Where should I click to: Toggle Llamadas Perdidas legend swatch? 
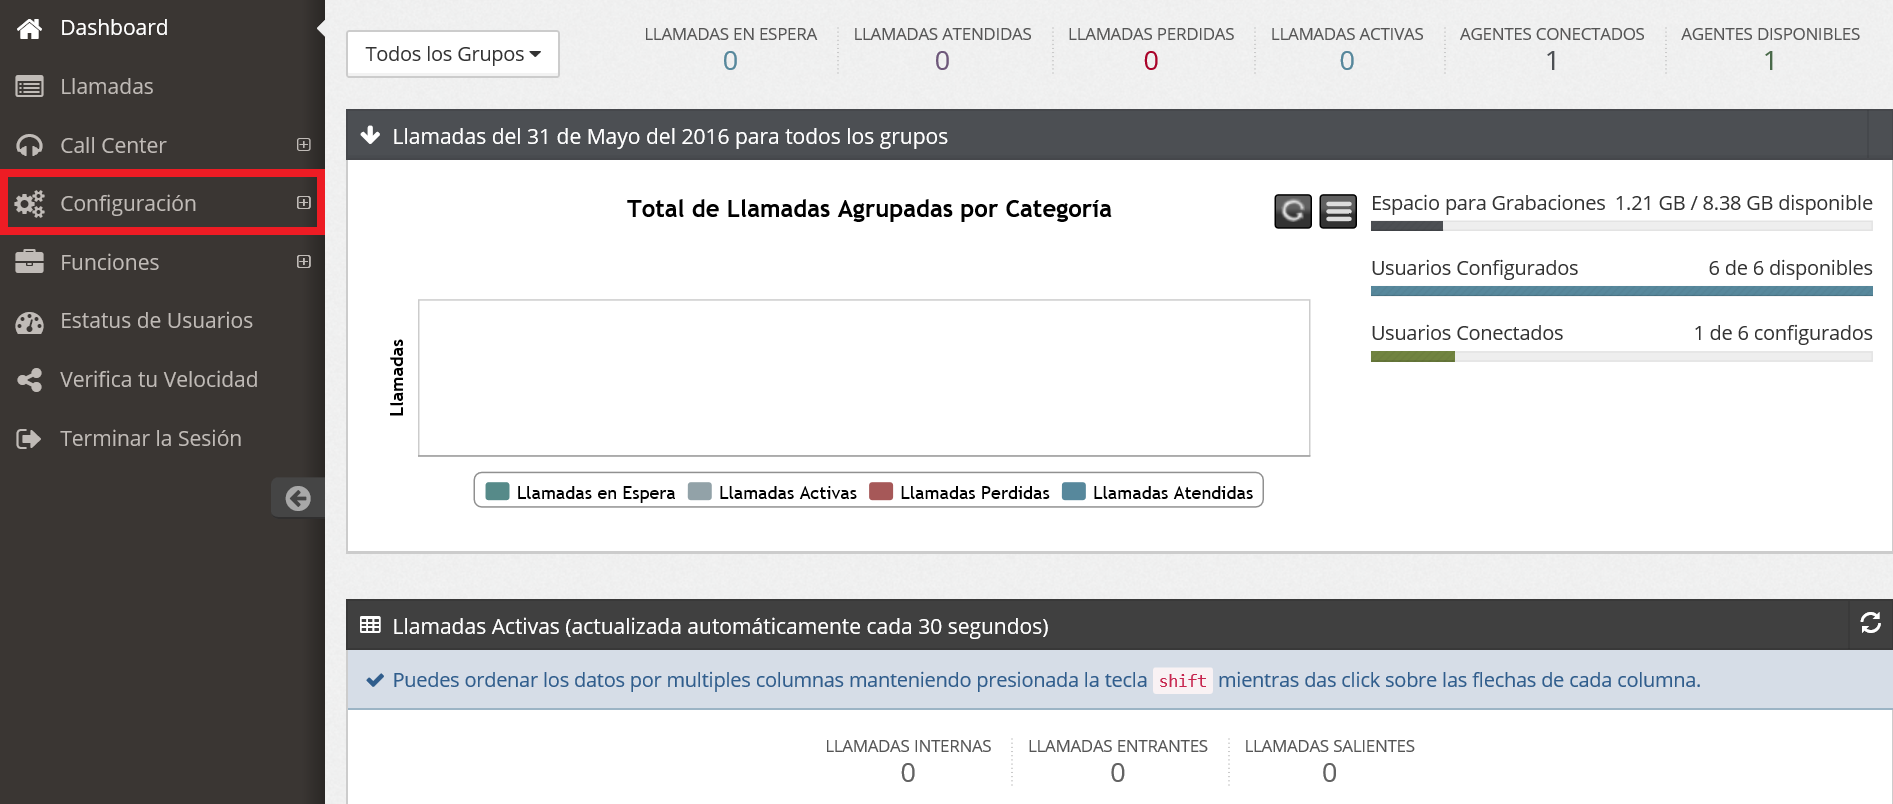click(x=881, y=491)
